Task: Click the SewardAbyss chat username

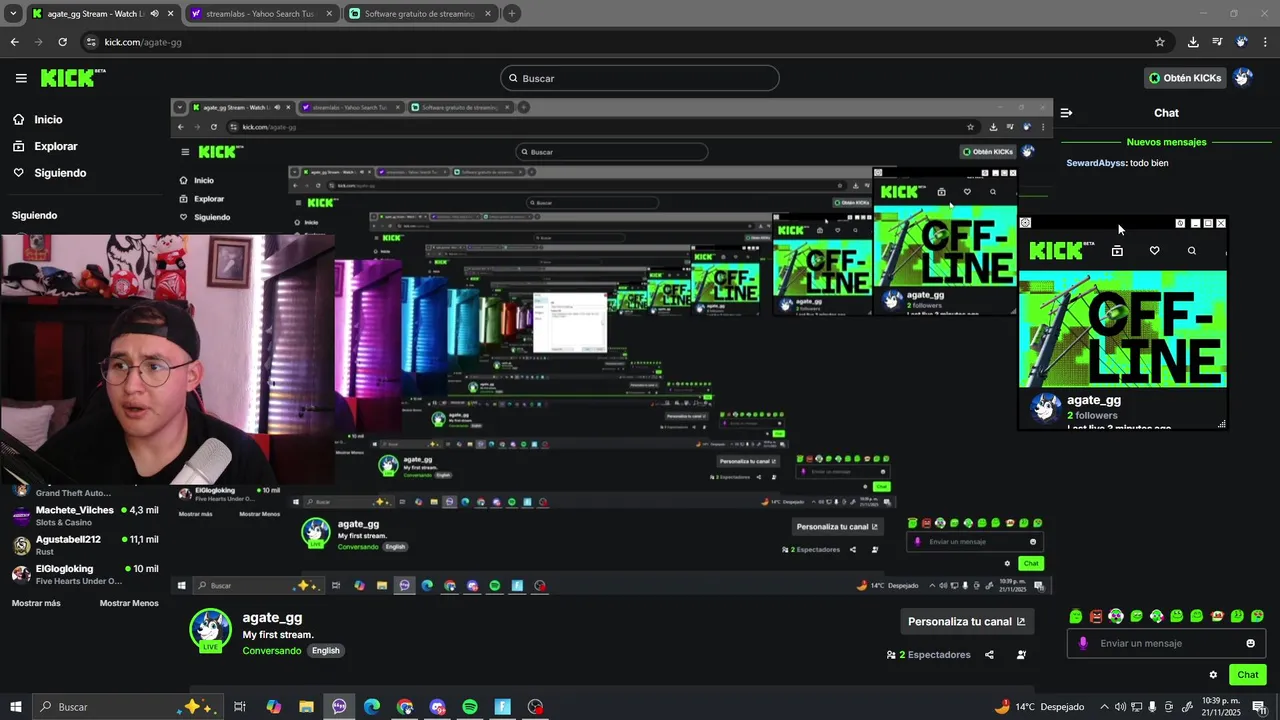Action: tap(1096, 163)
